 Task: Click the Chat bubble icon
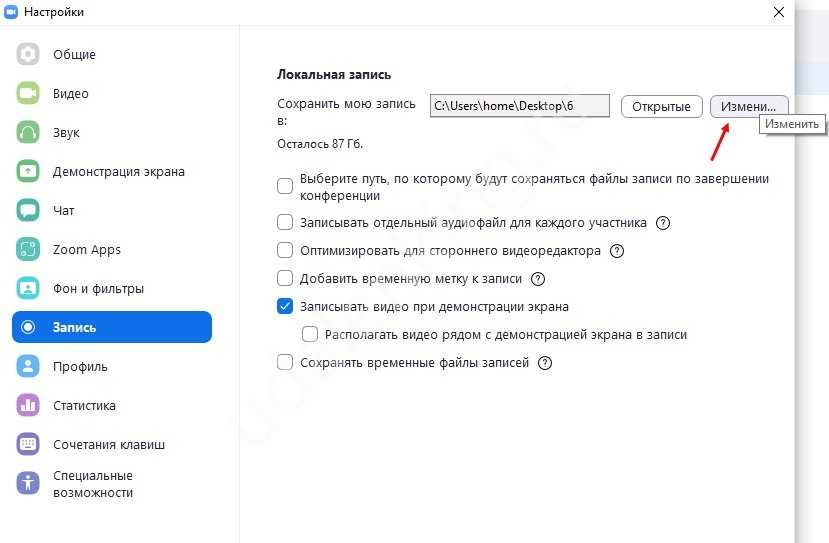click(x=28, y=210)
